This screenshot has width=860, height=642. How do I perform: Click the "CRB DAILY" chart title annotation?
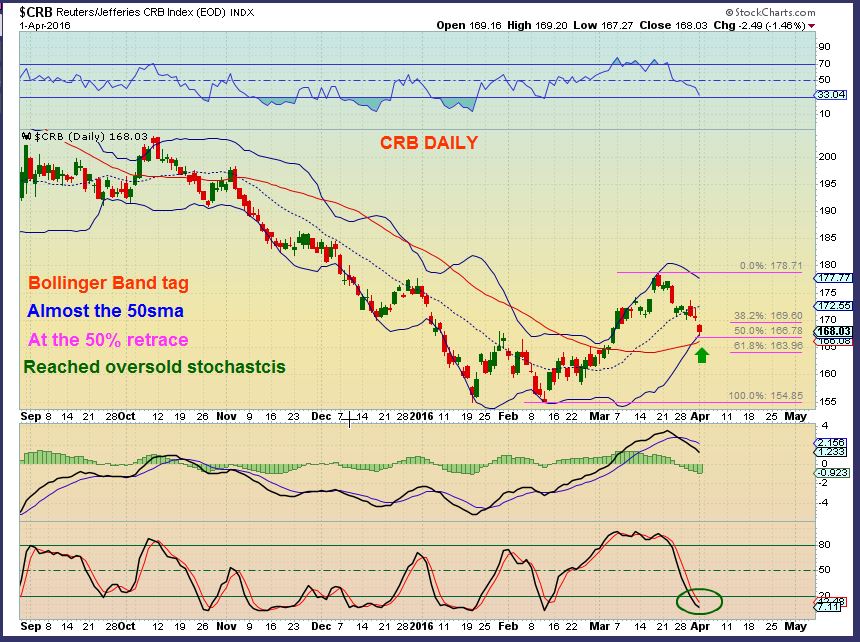[x=429, y=143]
